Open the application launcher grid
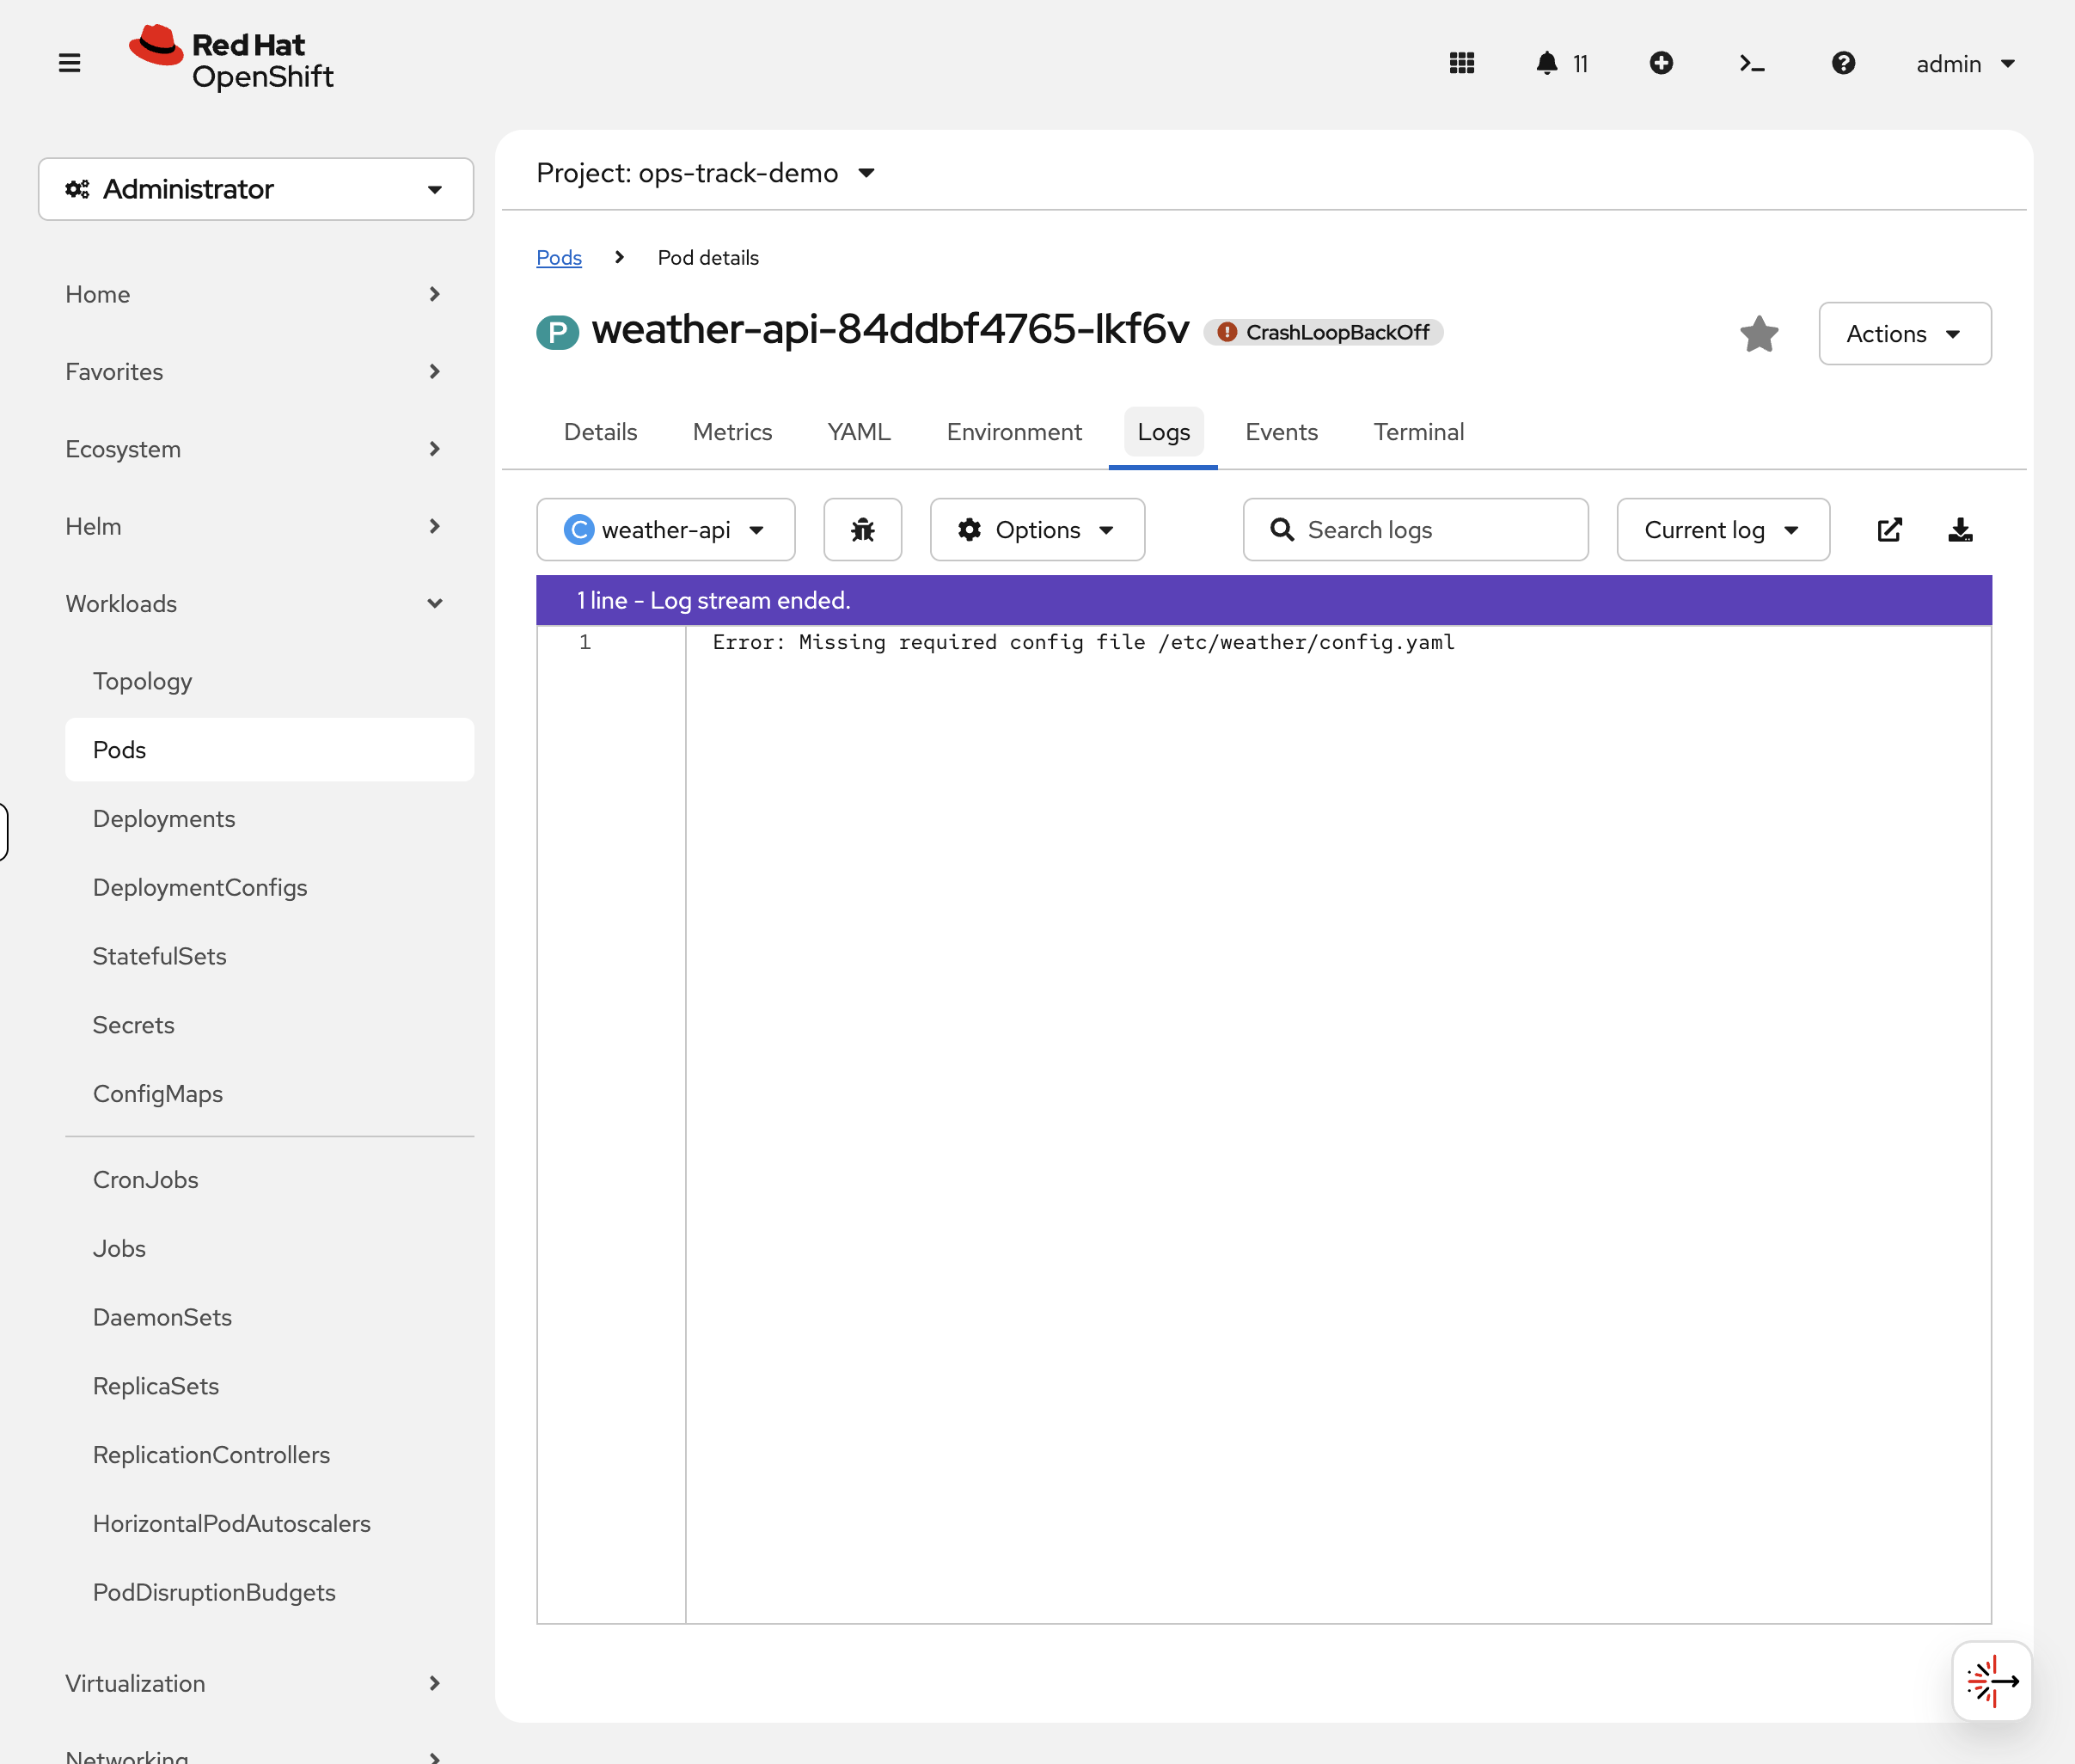The width and height of the screenshot is (2075, 1764). click(x=1461, y=63)
